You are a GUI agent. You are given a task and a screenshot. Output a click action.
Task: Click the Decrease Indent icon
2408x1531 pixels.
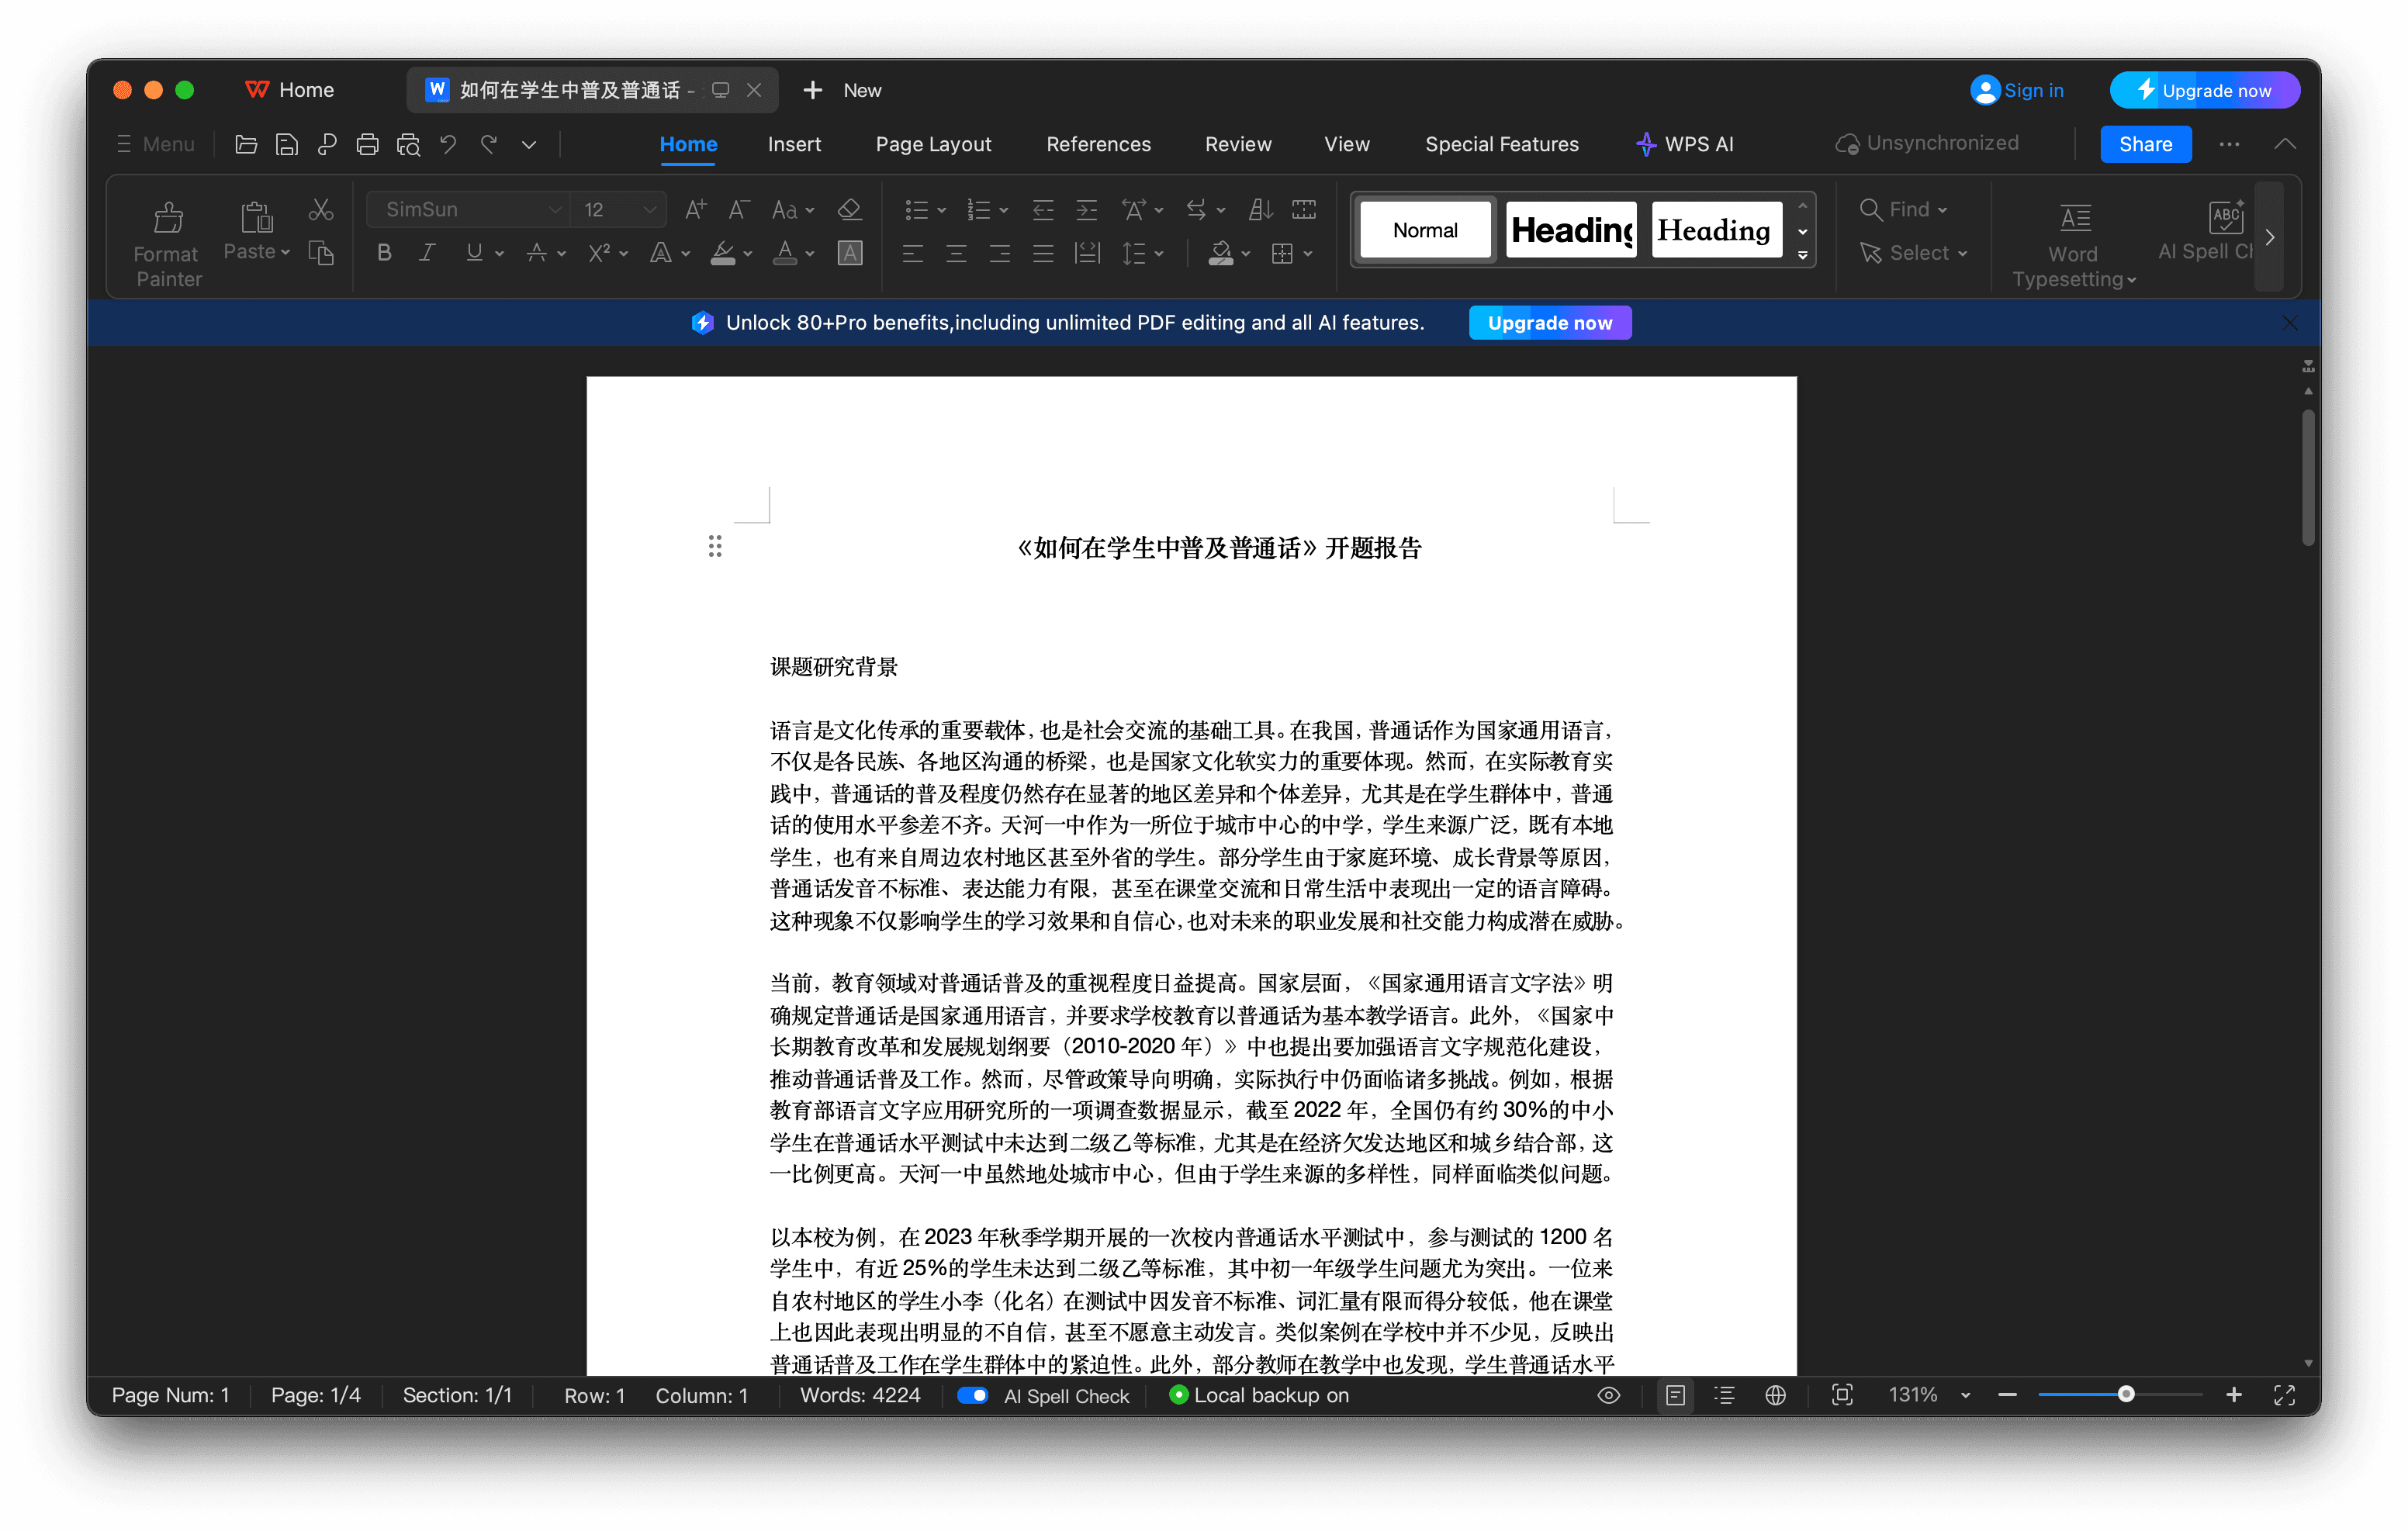coord(1043,209)
